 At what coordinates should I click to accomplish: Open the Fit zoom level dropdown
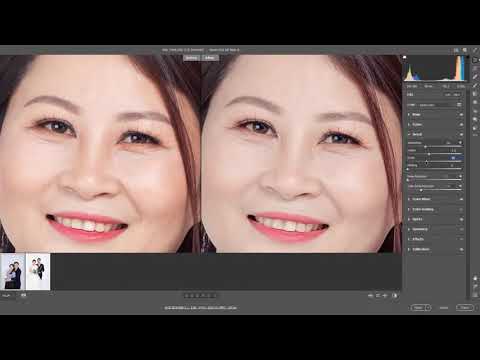pyautogui.click(x=7, y=295)
